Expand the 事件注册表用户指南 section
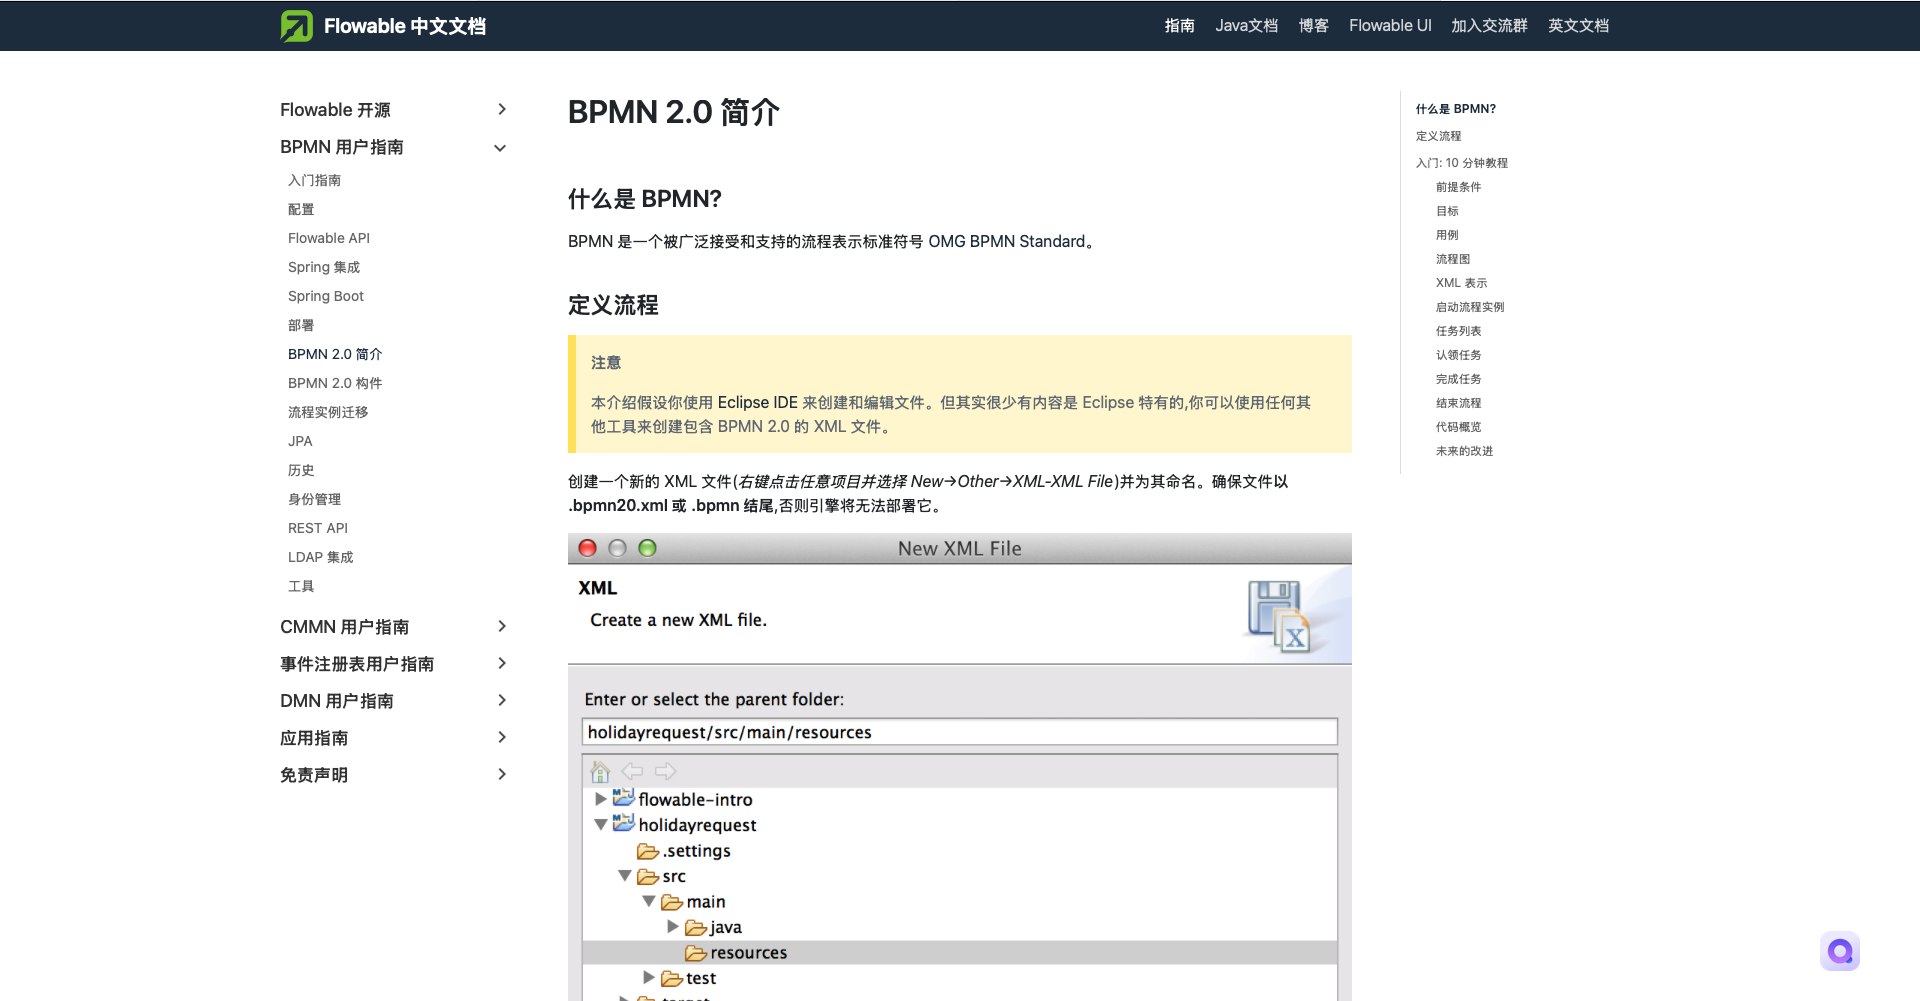The image size is (1920, 1001). (502, 663)
